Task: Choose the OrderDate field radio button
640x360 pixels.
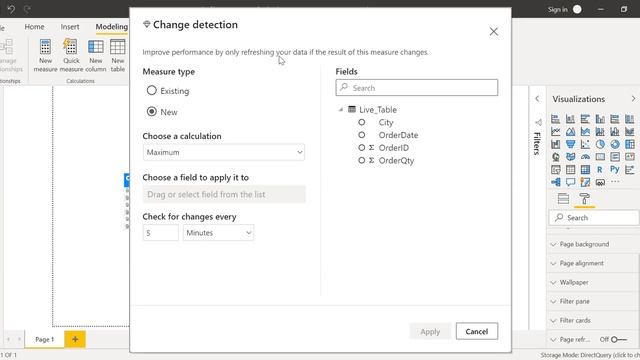Action: [362, 135]
